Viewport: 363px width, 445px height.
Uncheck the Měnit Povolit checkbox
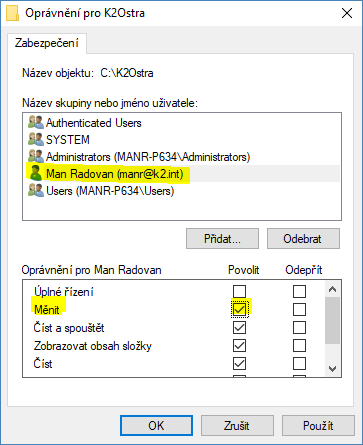[x=239, y=309]
